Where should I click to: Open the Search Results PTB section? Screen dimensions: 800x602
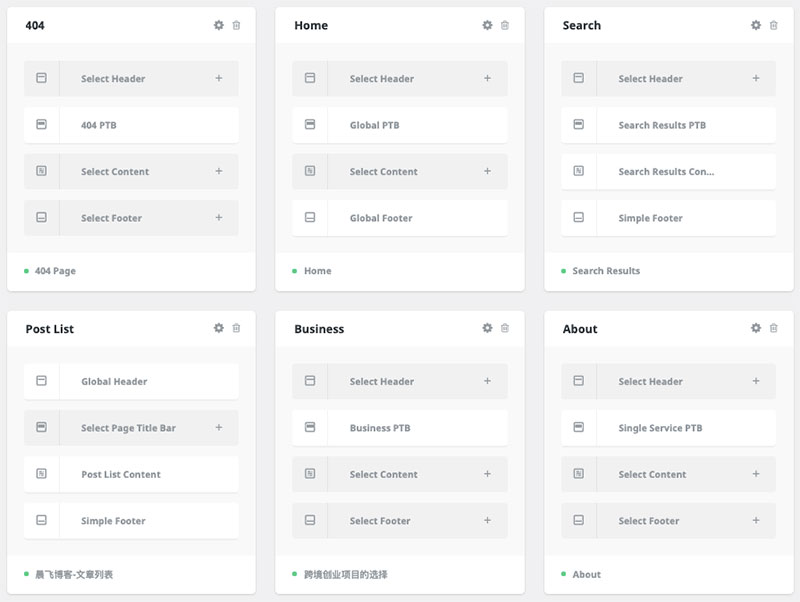(668, 125)
